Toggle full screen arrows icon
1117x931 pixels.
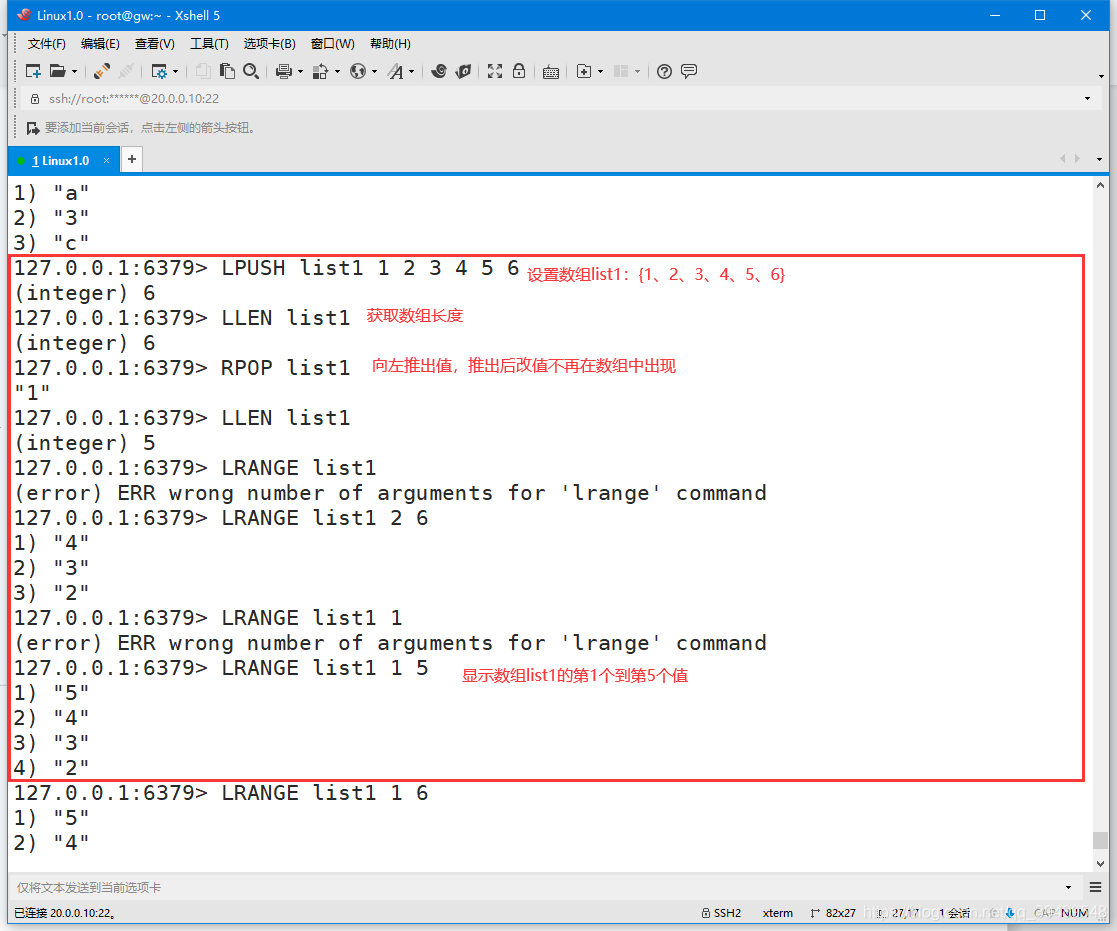pos(494,71)
